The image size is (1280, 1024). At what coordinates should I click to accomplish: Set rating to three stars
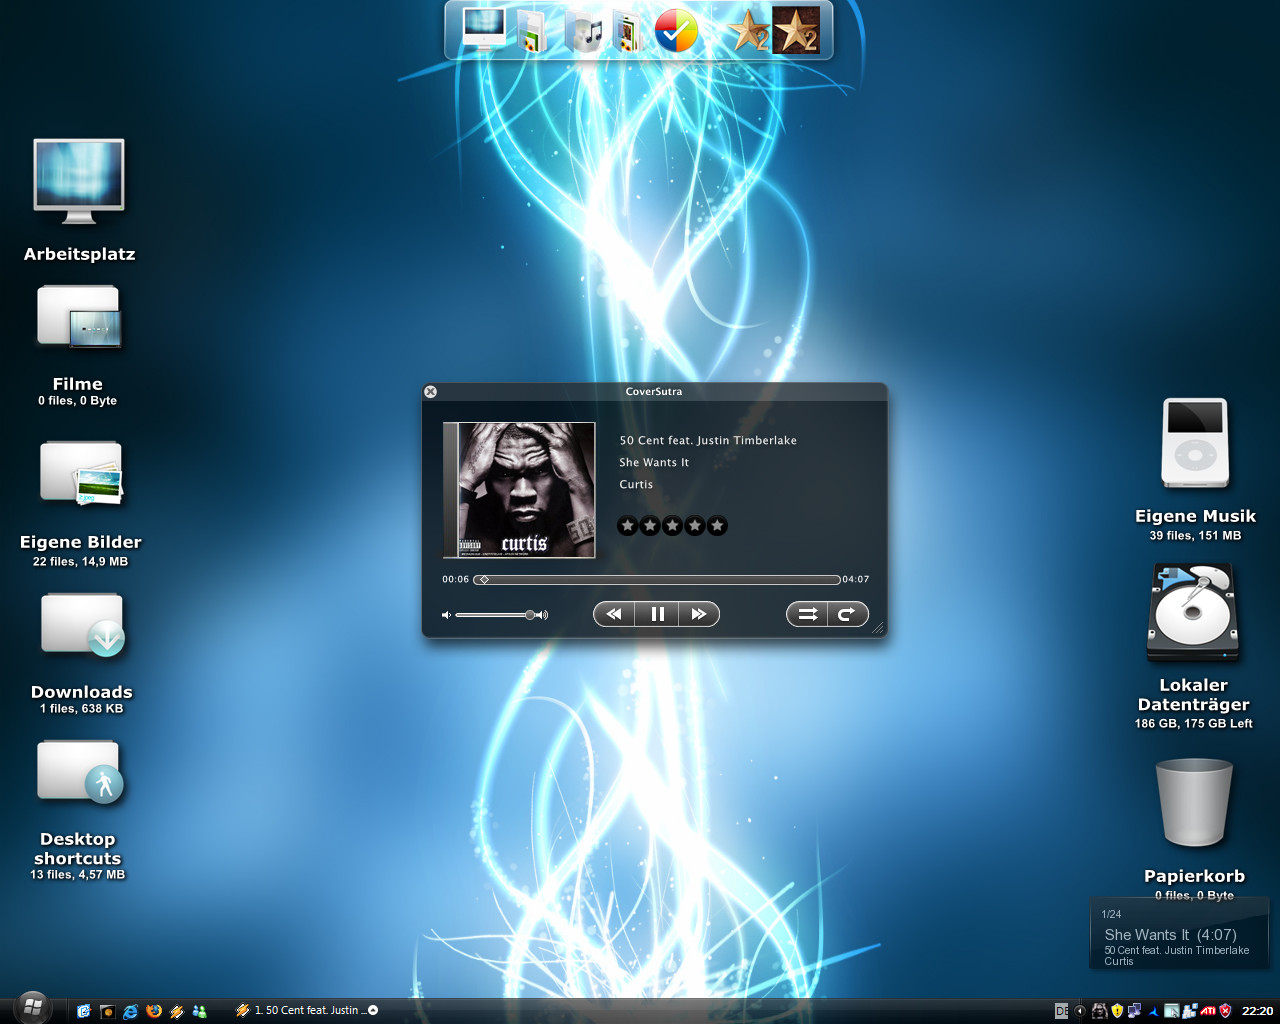672,525
